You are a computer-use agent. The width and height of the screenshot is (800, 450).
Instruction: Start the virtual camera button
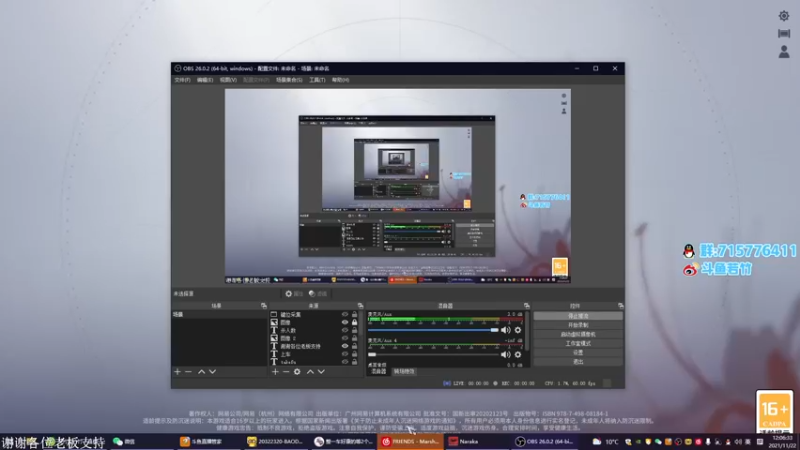click(578, 334)
